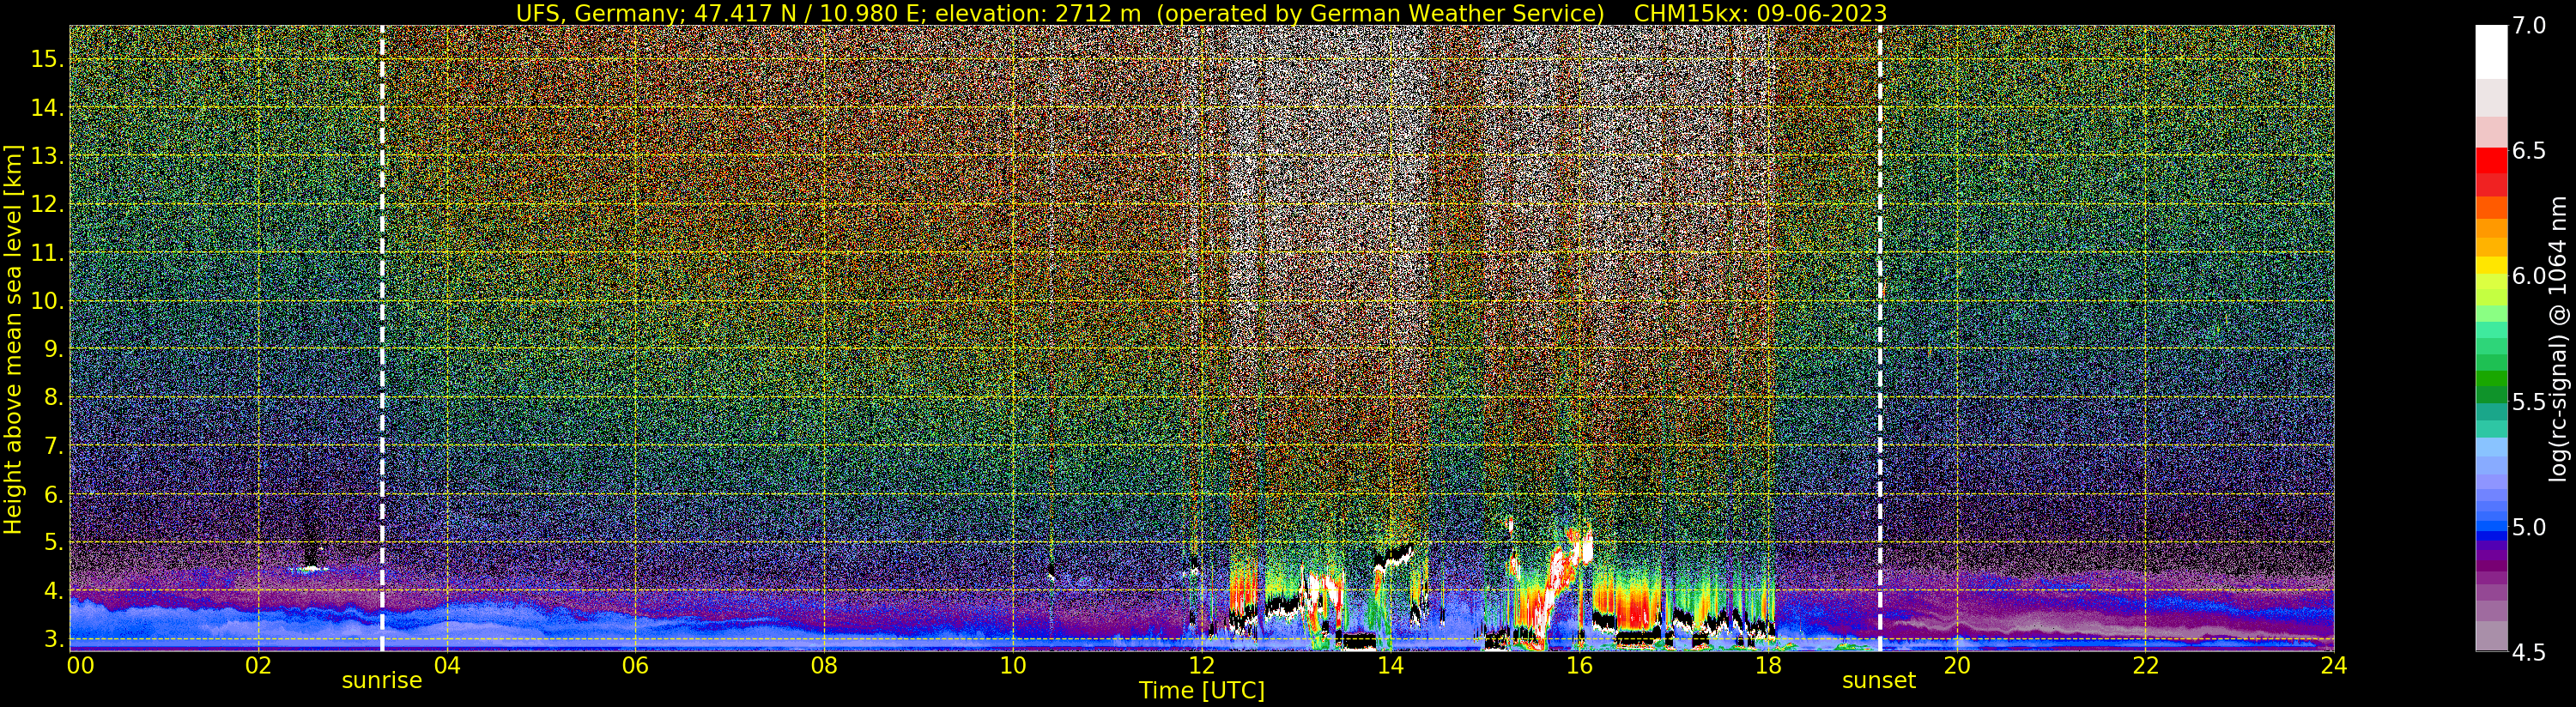Click the white top segment of the colorbar
Viewport: 2576px width, 707px height.
2491,52
